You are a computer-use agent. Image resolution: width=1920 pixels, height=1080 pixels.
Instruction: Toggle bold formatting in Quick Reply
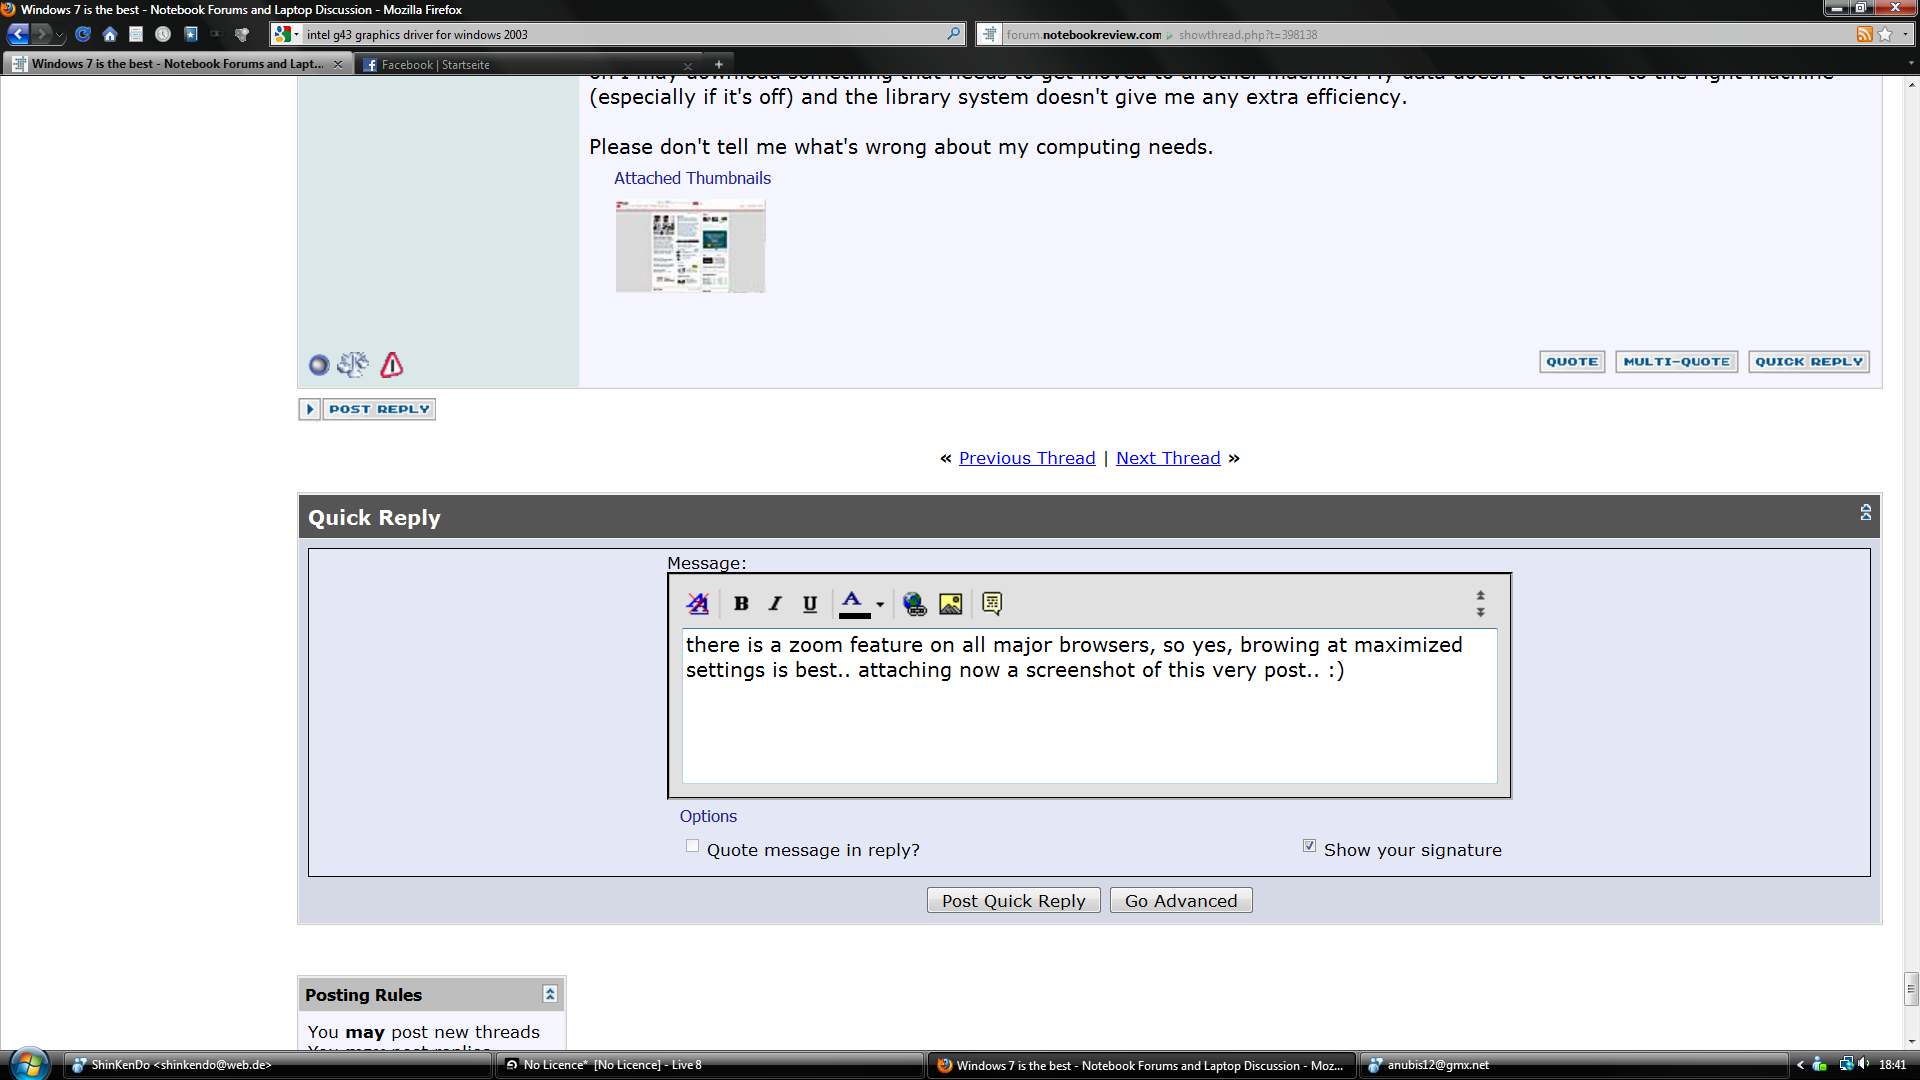coord(741,603)
